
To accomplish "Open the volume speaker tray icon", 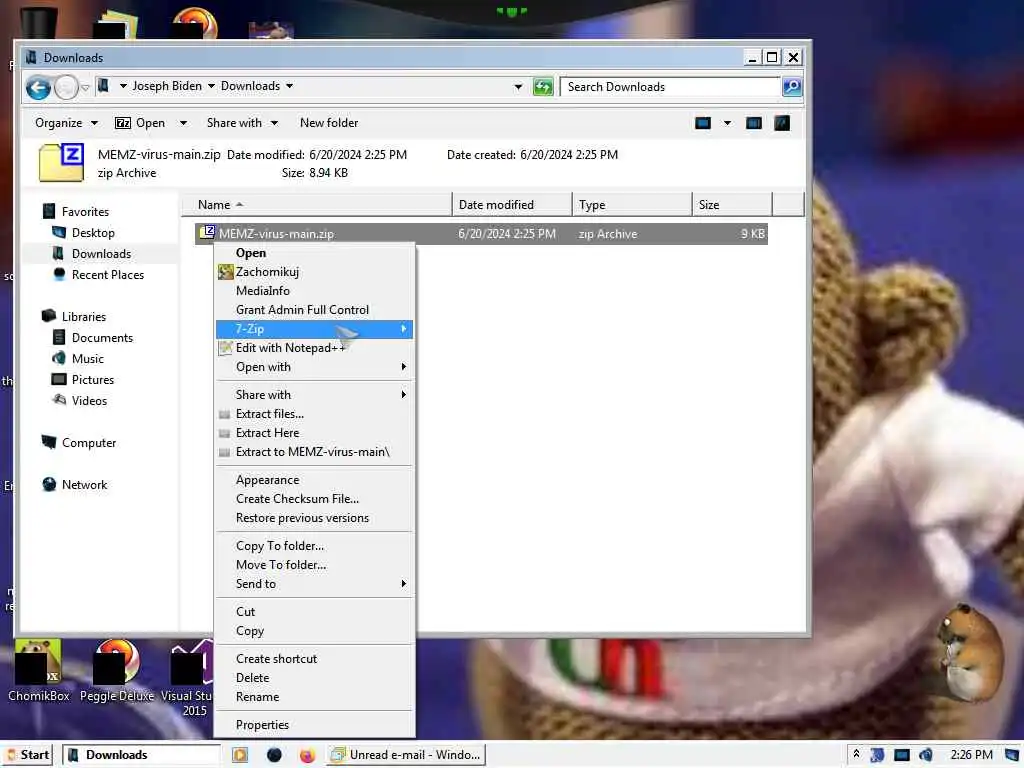I will click(925, 755).
